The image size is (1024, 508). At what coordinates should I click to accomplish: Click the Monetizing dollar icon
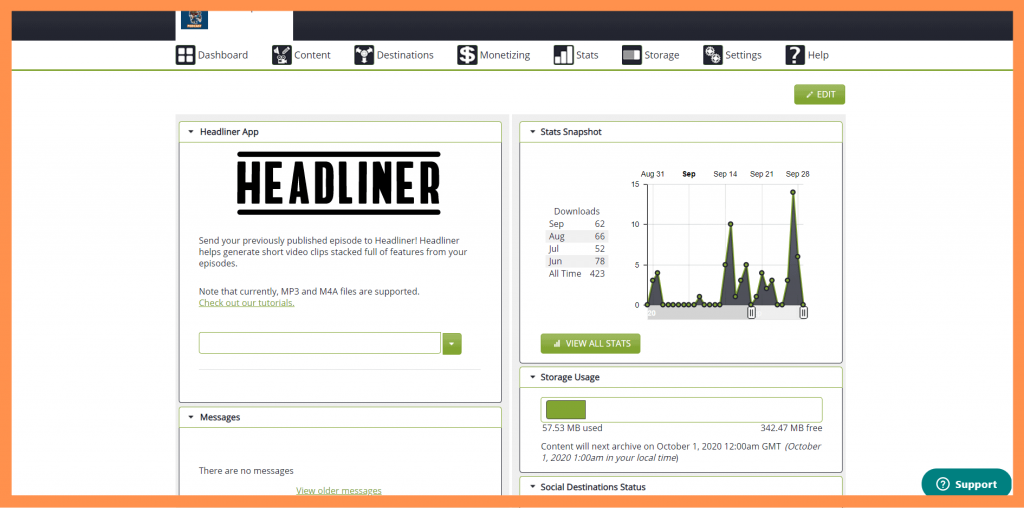pyautogui.click(x=467, y=55)
